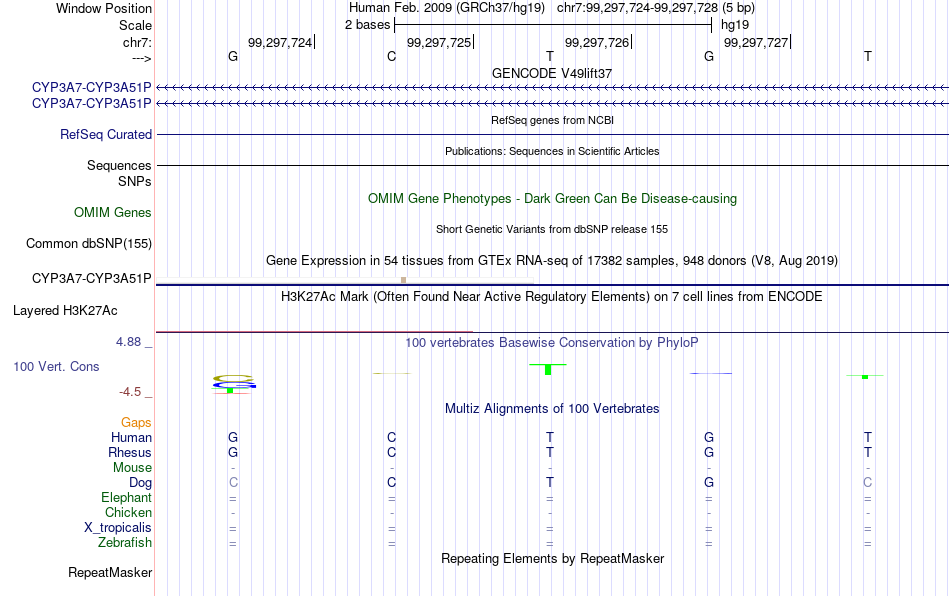
Task: Open the OMIM Genes track label
Action: point(113,213)
